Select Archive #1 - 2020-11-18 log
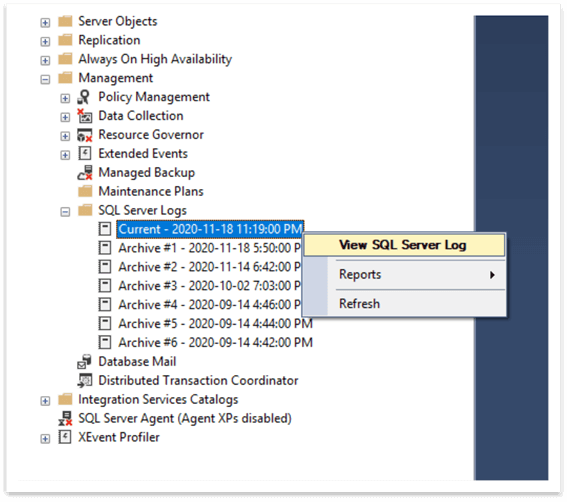Image resolution: width=567 pixels, height=502 pixels. [x=209, y=248]
